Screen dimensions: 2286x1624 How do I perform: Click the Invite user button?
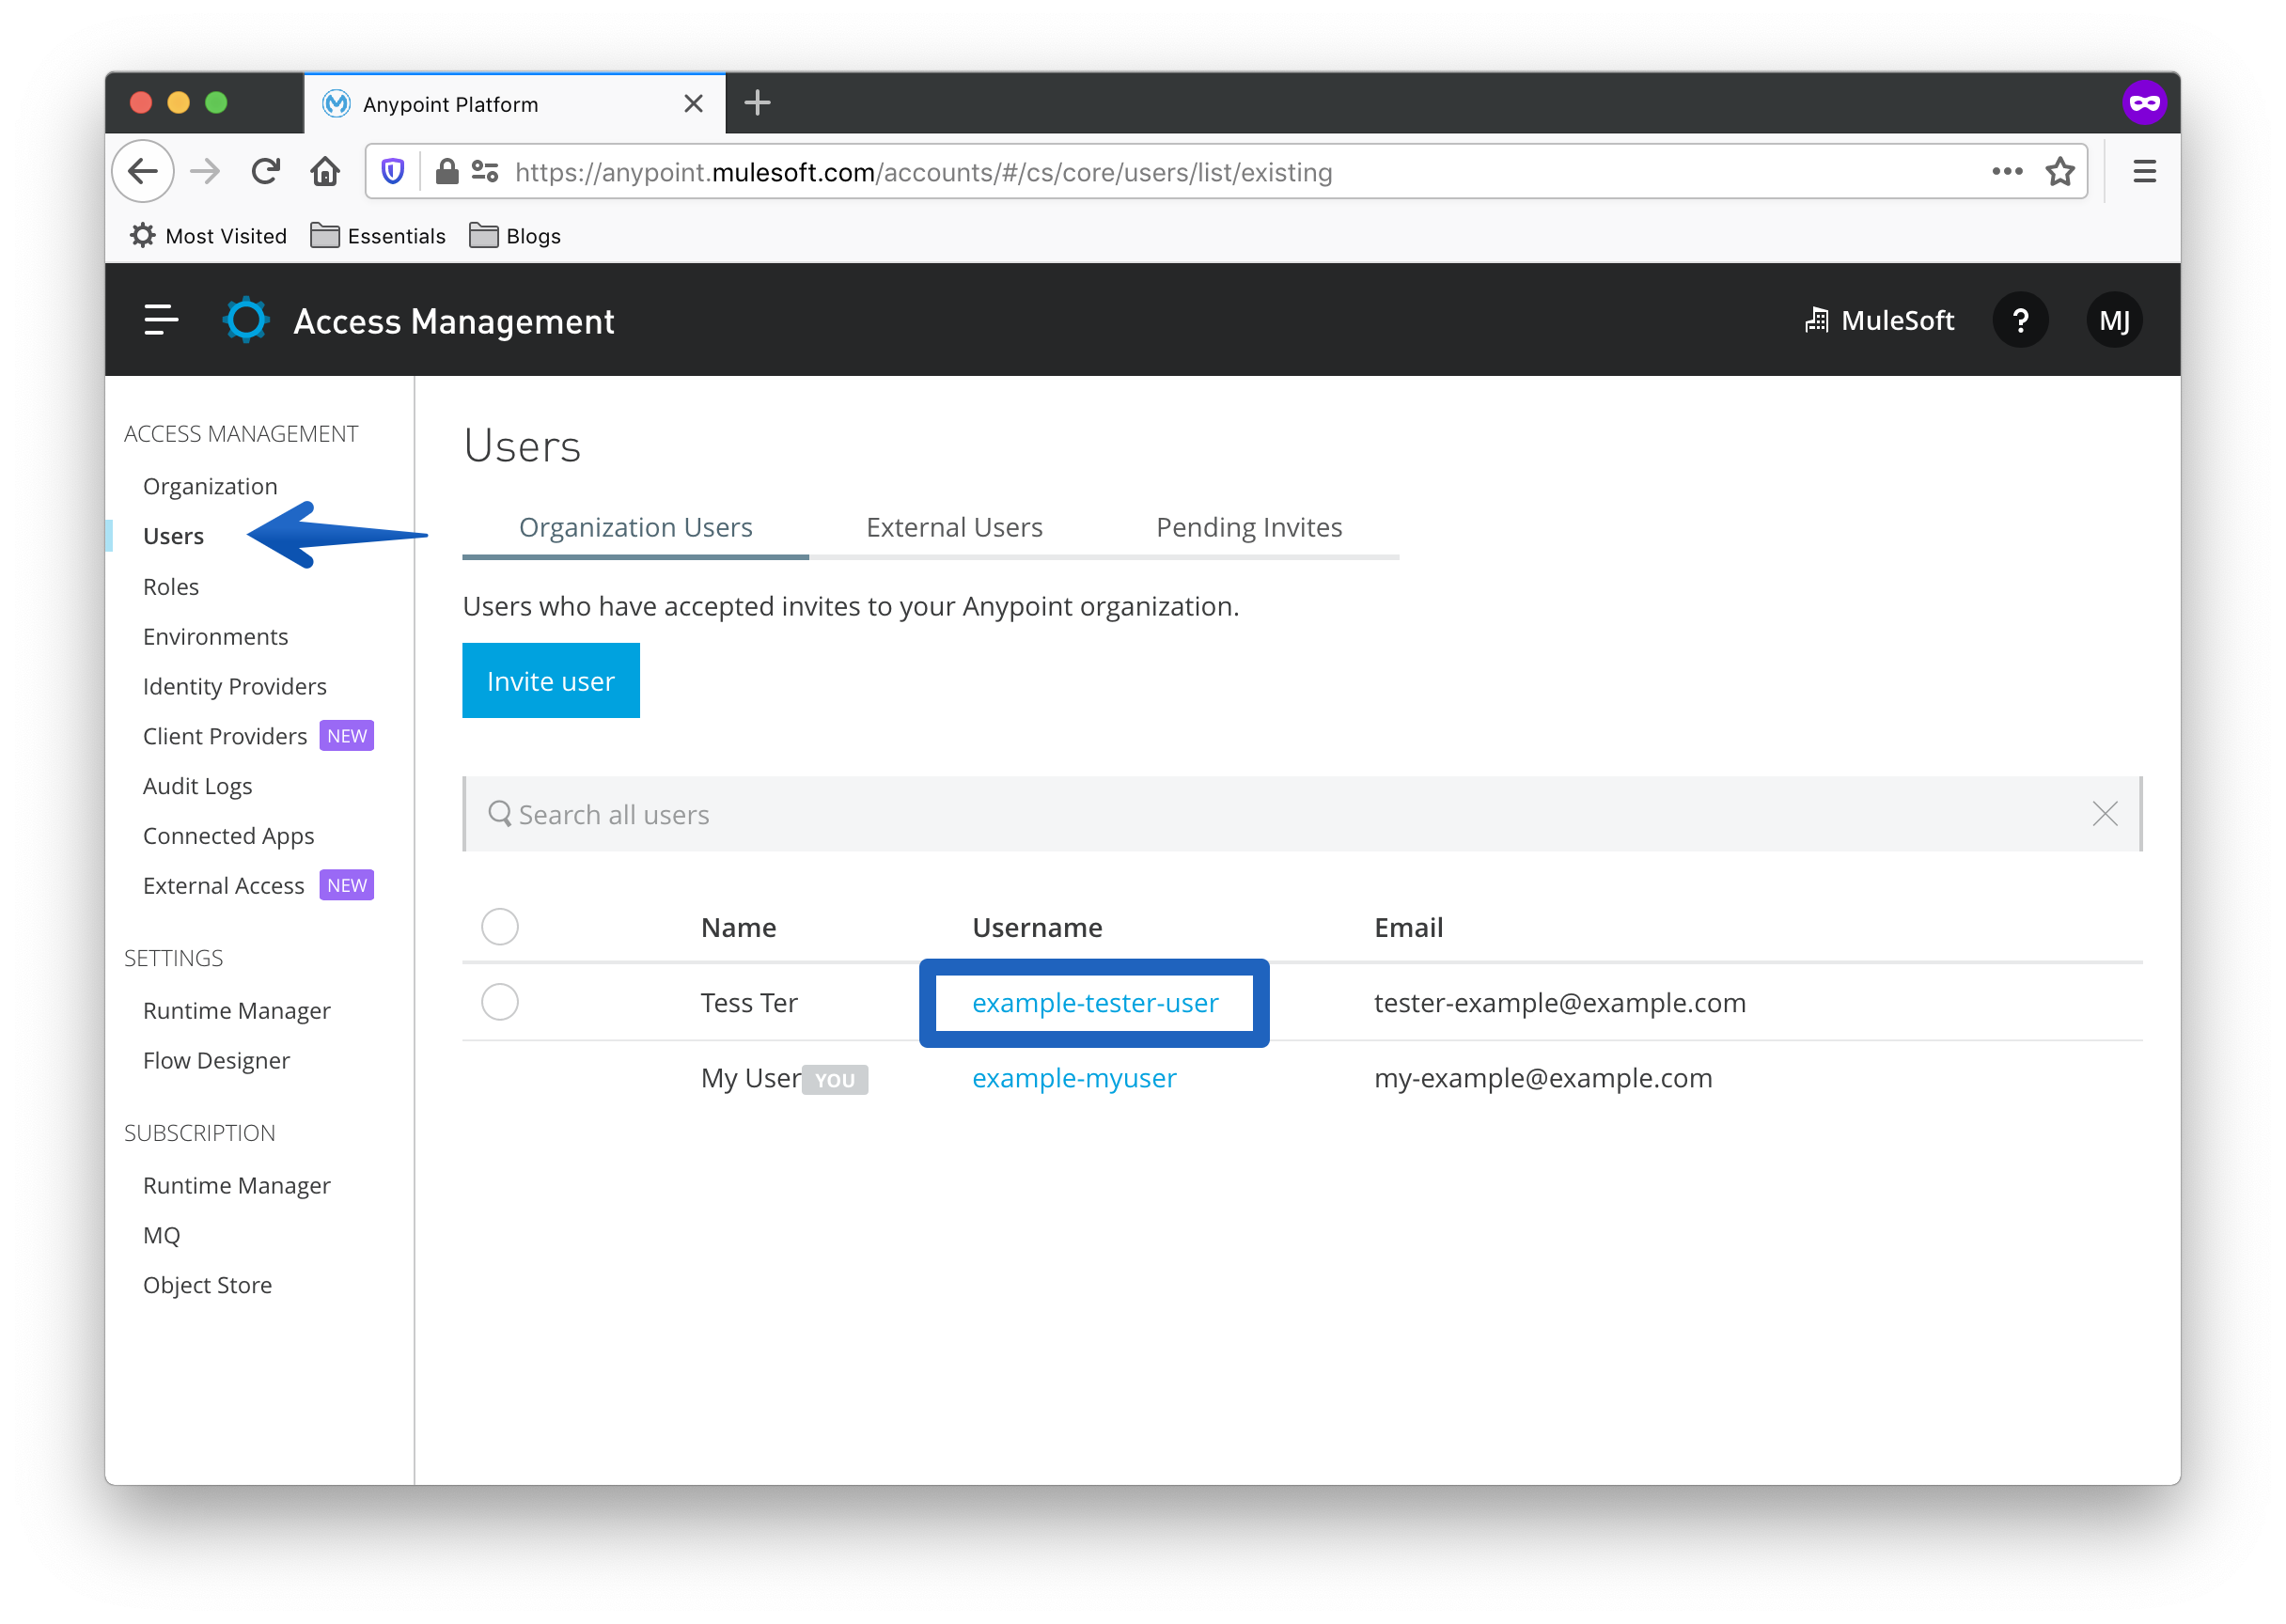551,681
